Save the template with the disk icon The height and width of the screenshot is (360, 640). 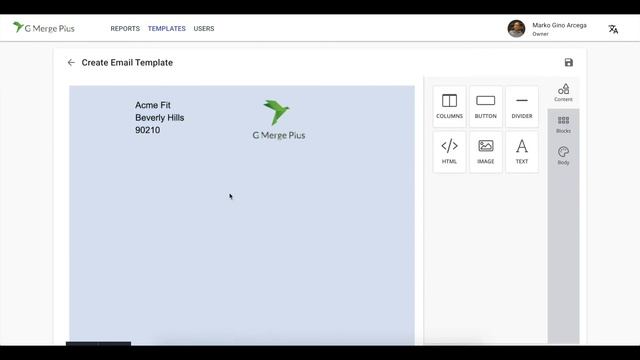[569, 62]
